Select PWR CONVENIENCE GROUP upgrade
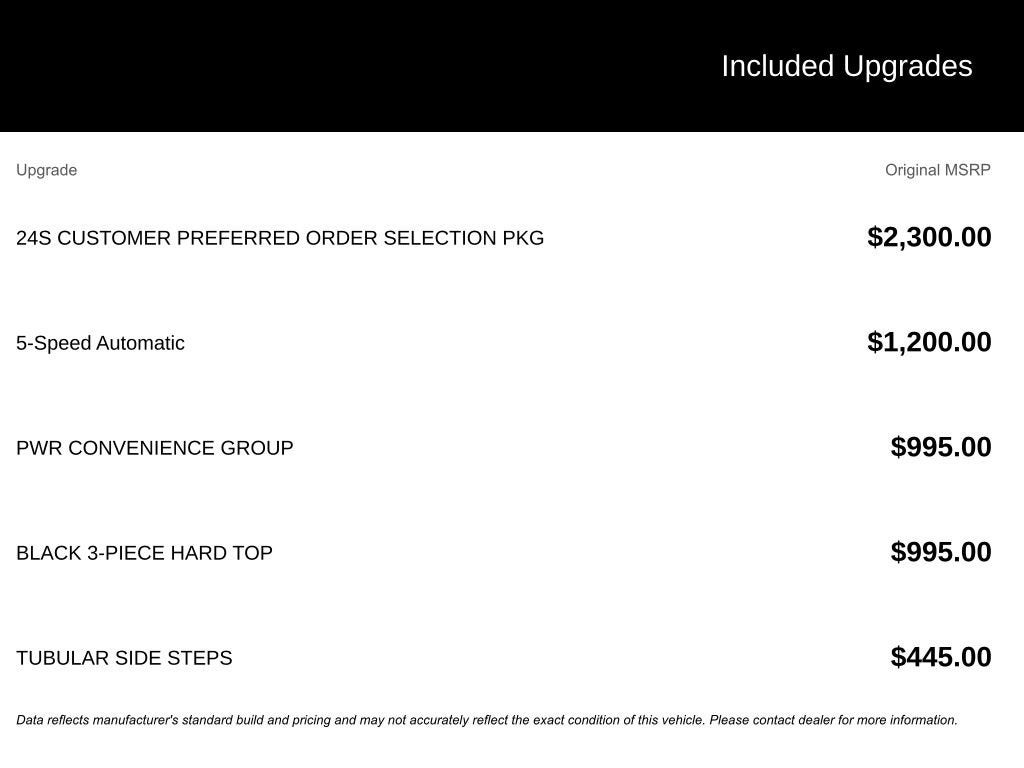This screenshot has height=768, width=1024. (x=155, y=448)
